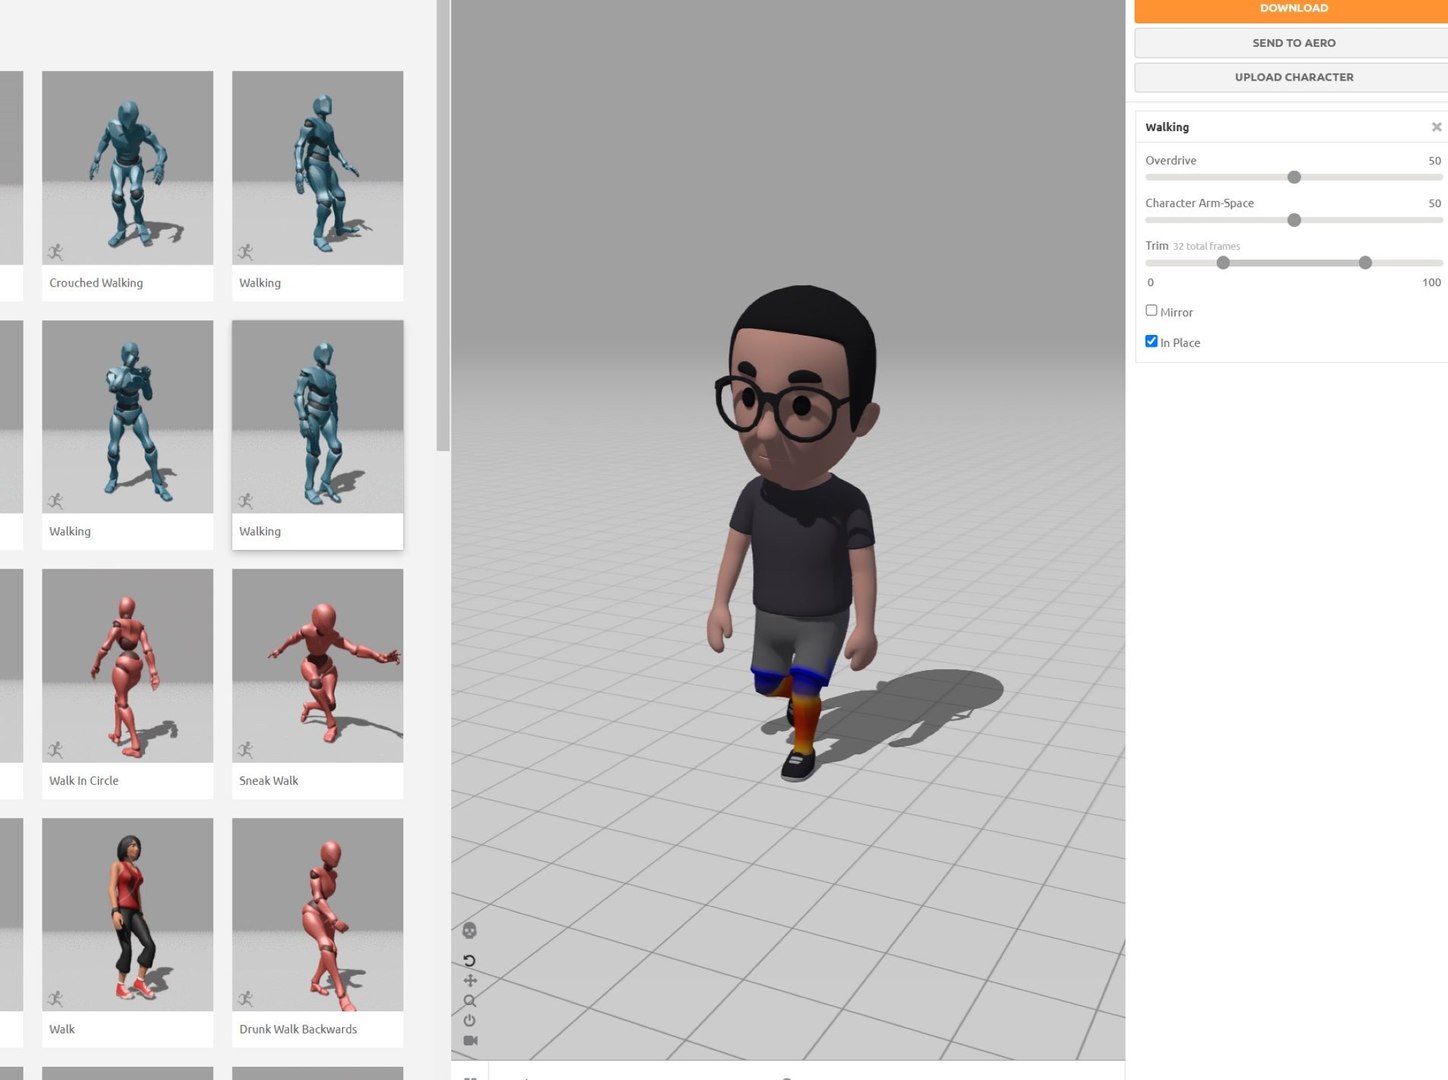
Task: Click running-man icon on Walk In Circle card
Action: pyautogui.click(x=56, y=750)
